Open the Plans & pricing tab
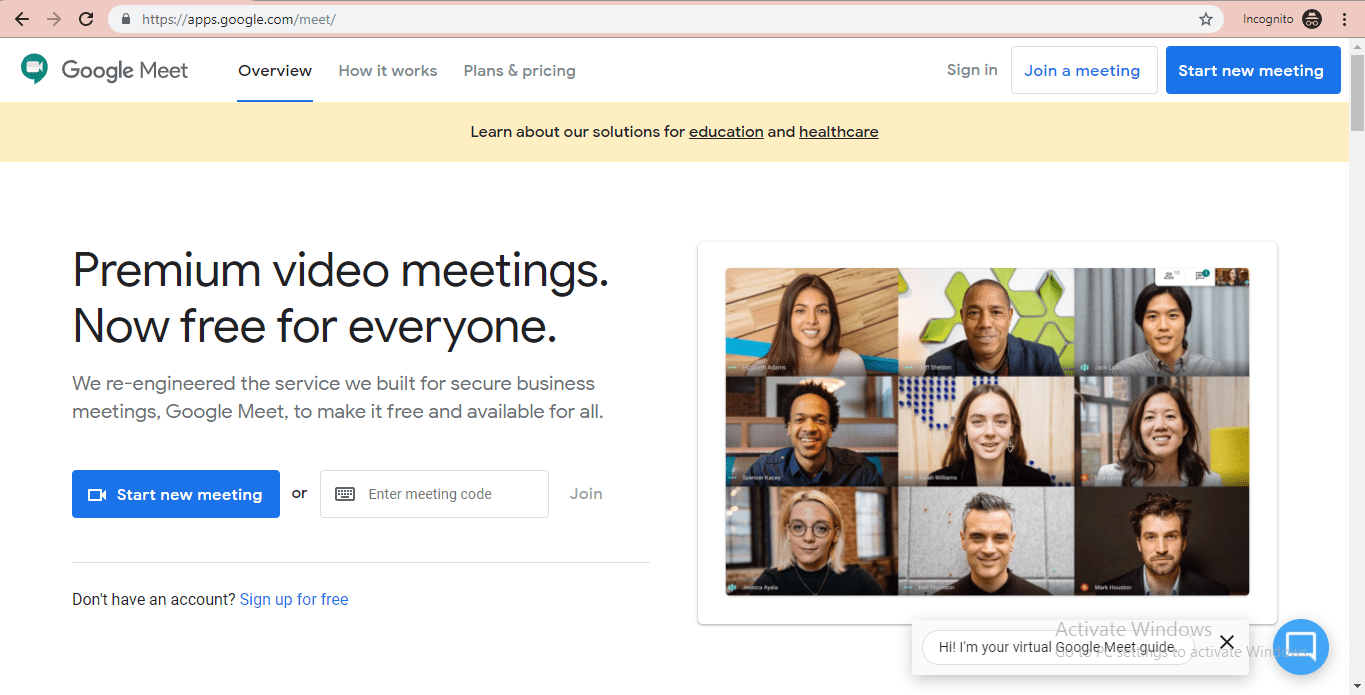 tap(520, 71)
